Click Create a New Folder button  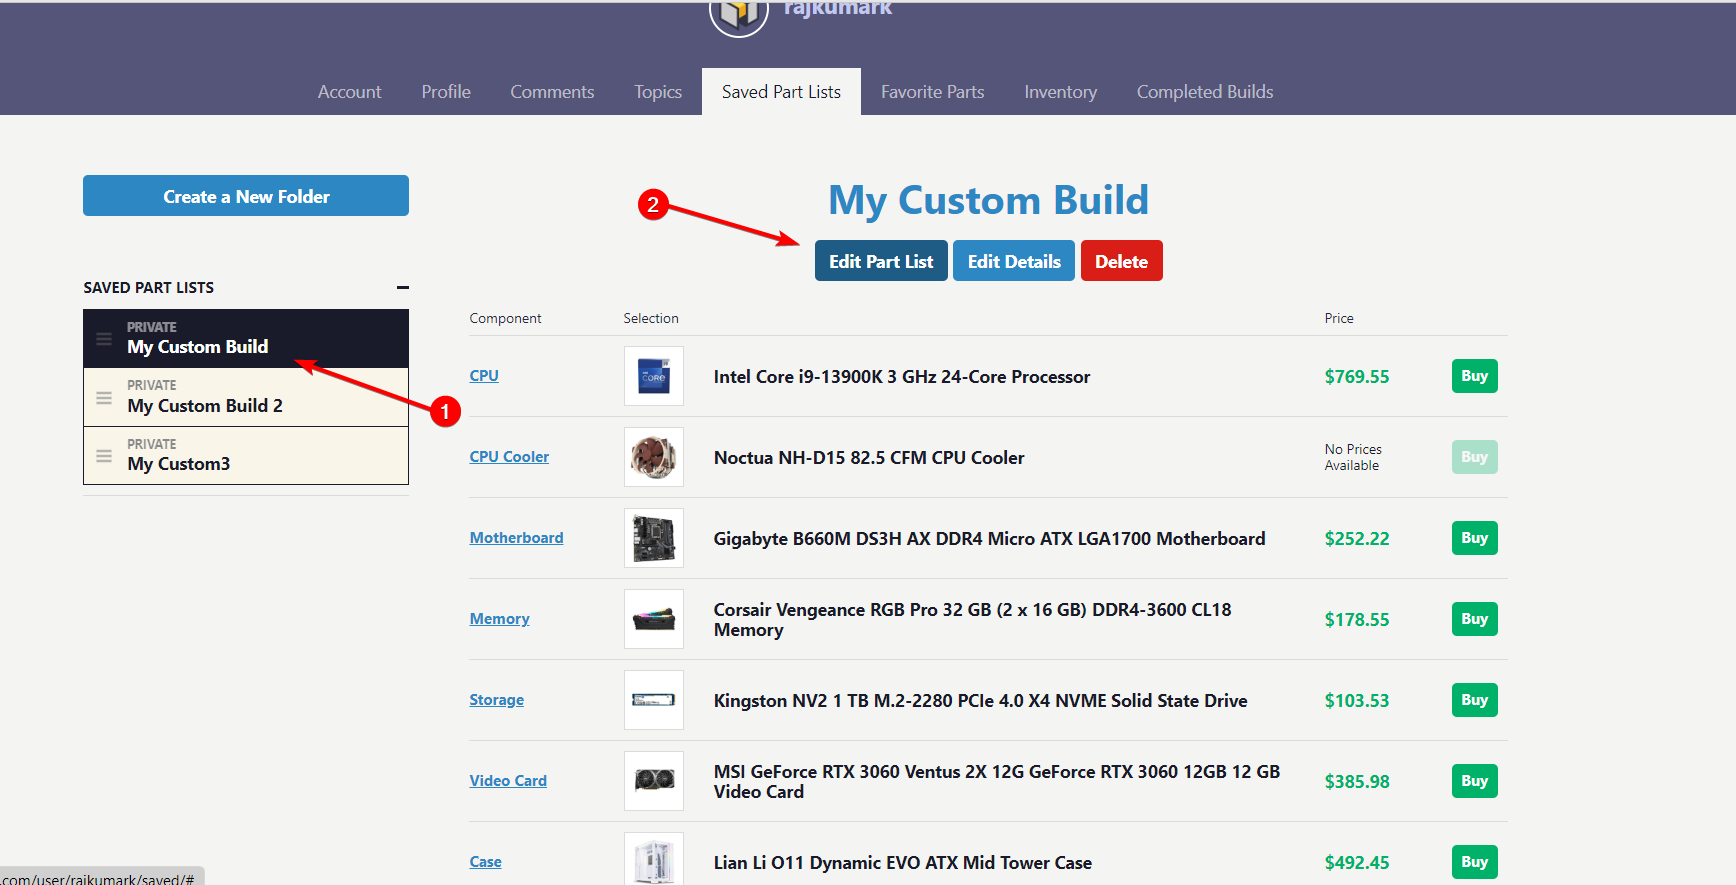[246, 196]
